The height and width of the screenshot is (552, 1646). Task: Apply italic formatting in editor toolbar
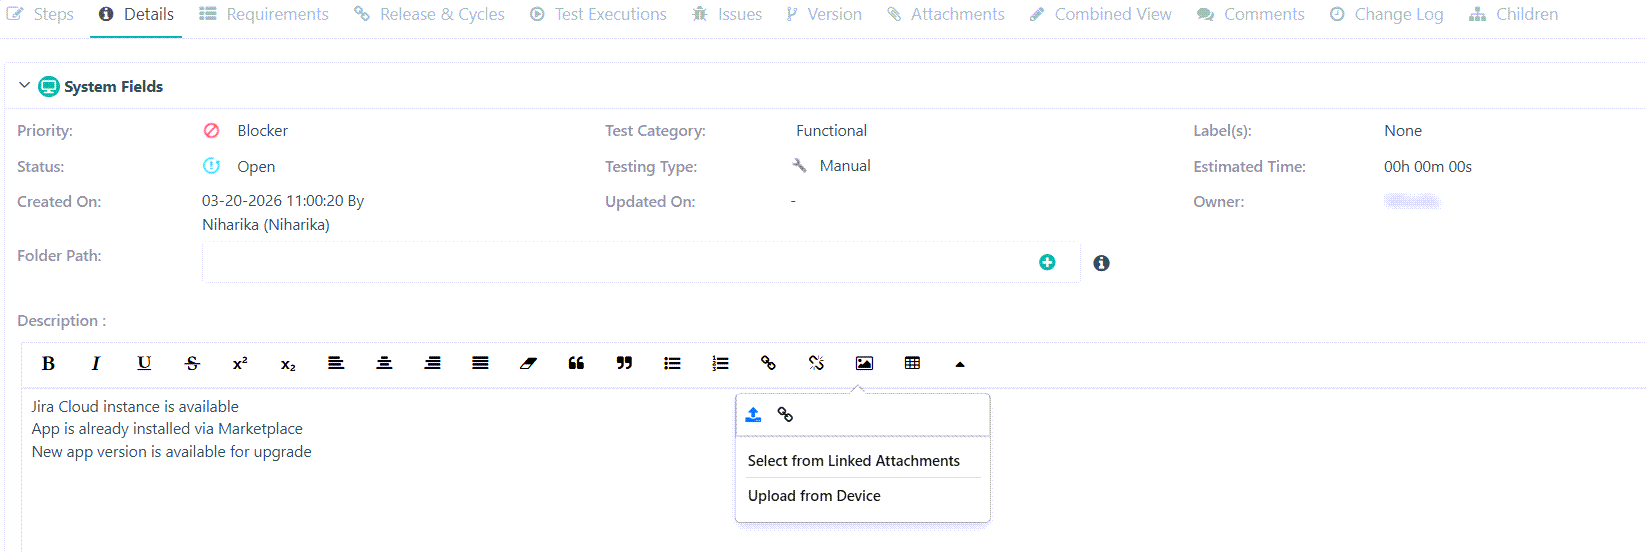pyautogui.click(x=96, y=364)
